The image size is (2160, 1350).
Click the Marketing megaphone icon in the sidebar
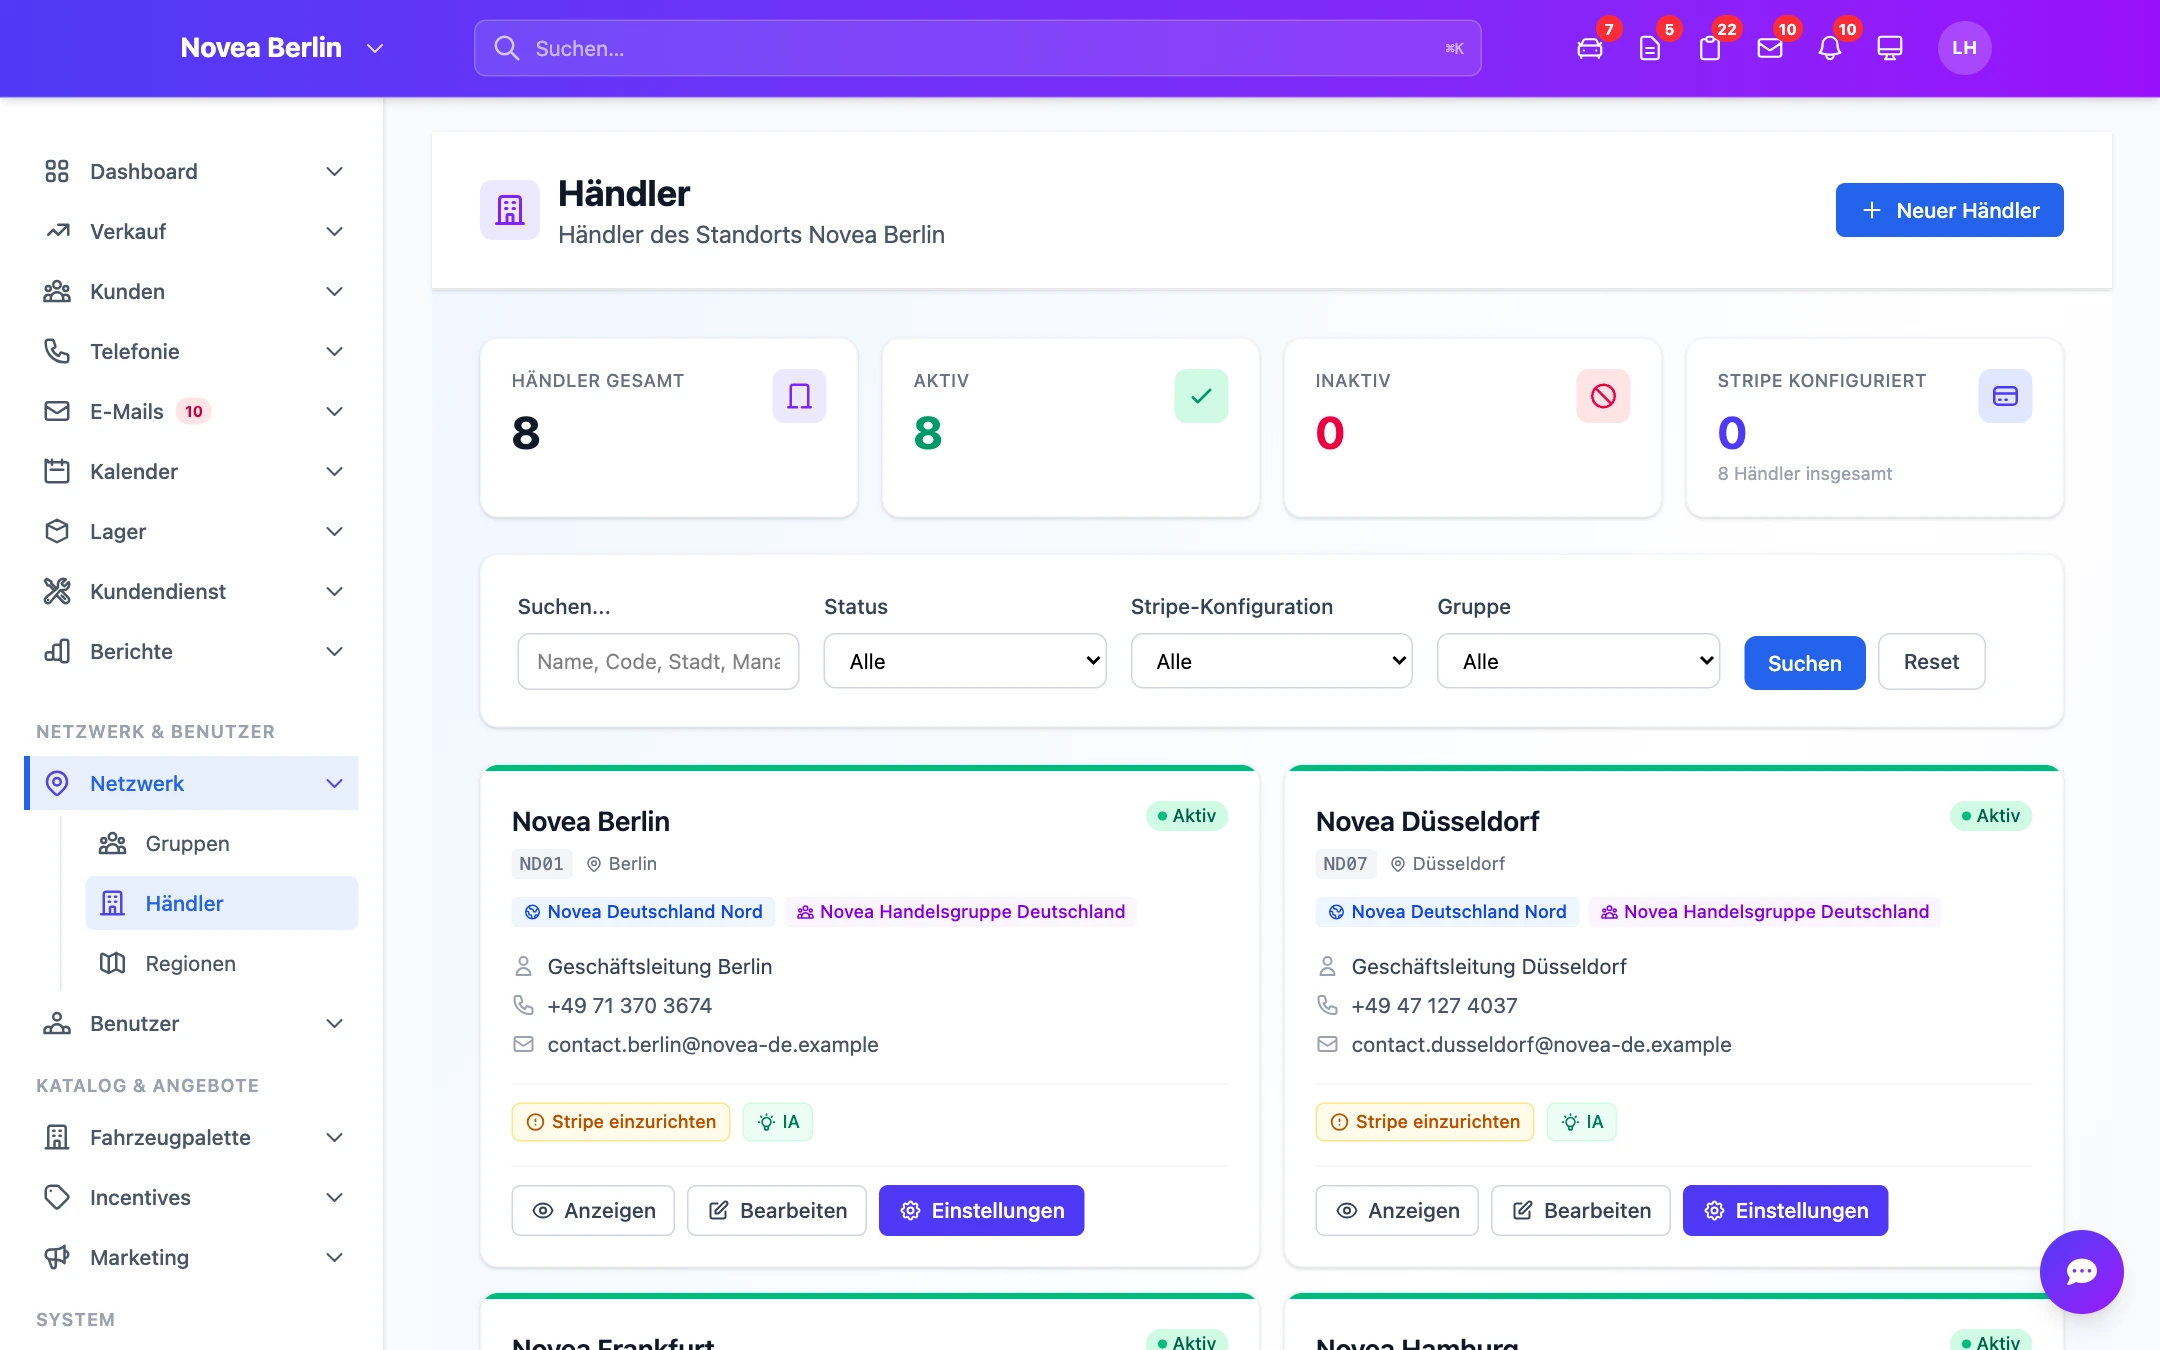coord(57,1257)
